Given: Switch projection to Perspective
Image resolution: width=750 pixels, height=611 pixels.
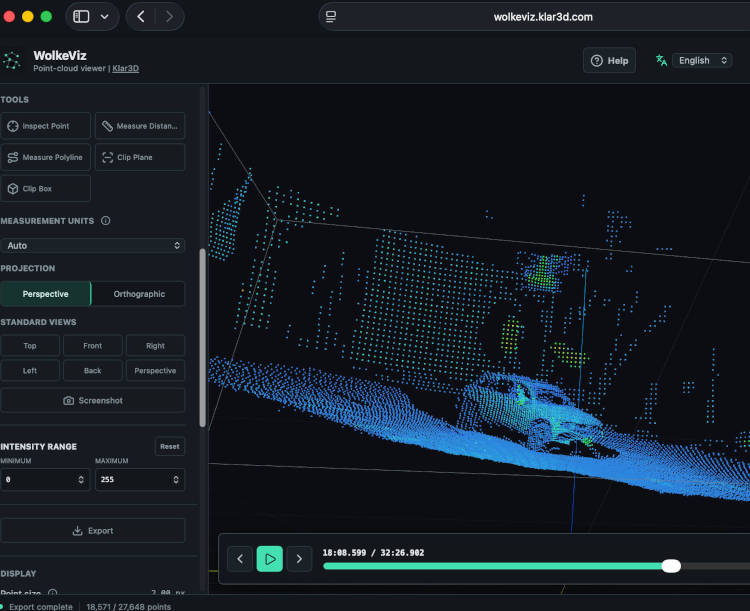Looking at the screenshot, I should pyautogui.click(x=45, y=294).
